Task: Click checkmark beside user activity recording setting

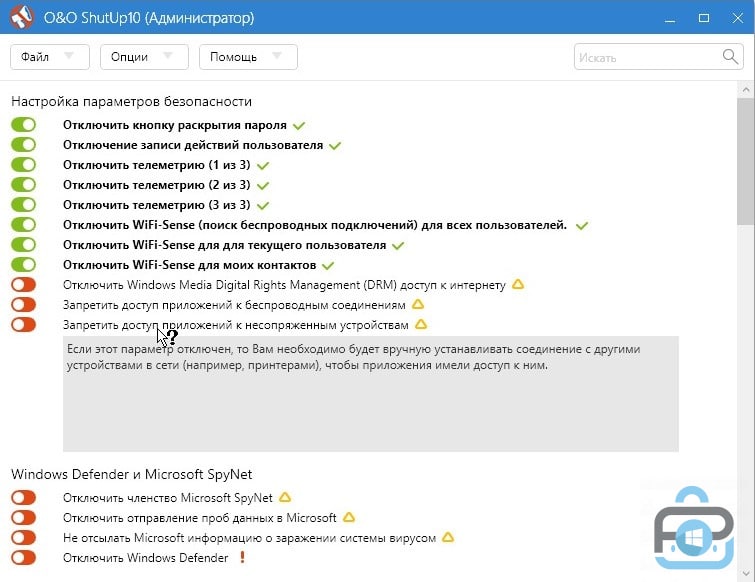Action: click(335, 145)
